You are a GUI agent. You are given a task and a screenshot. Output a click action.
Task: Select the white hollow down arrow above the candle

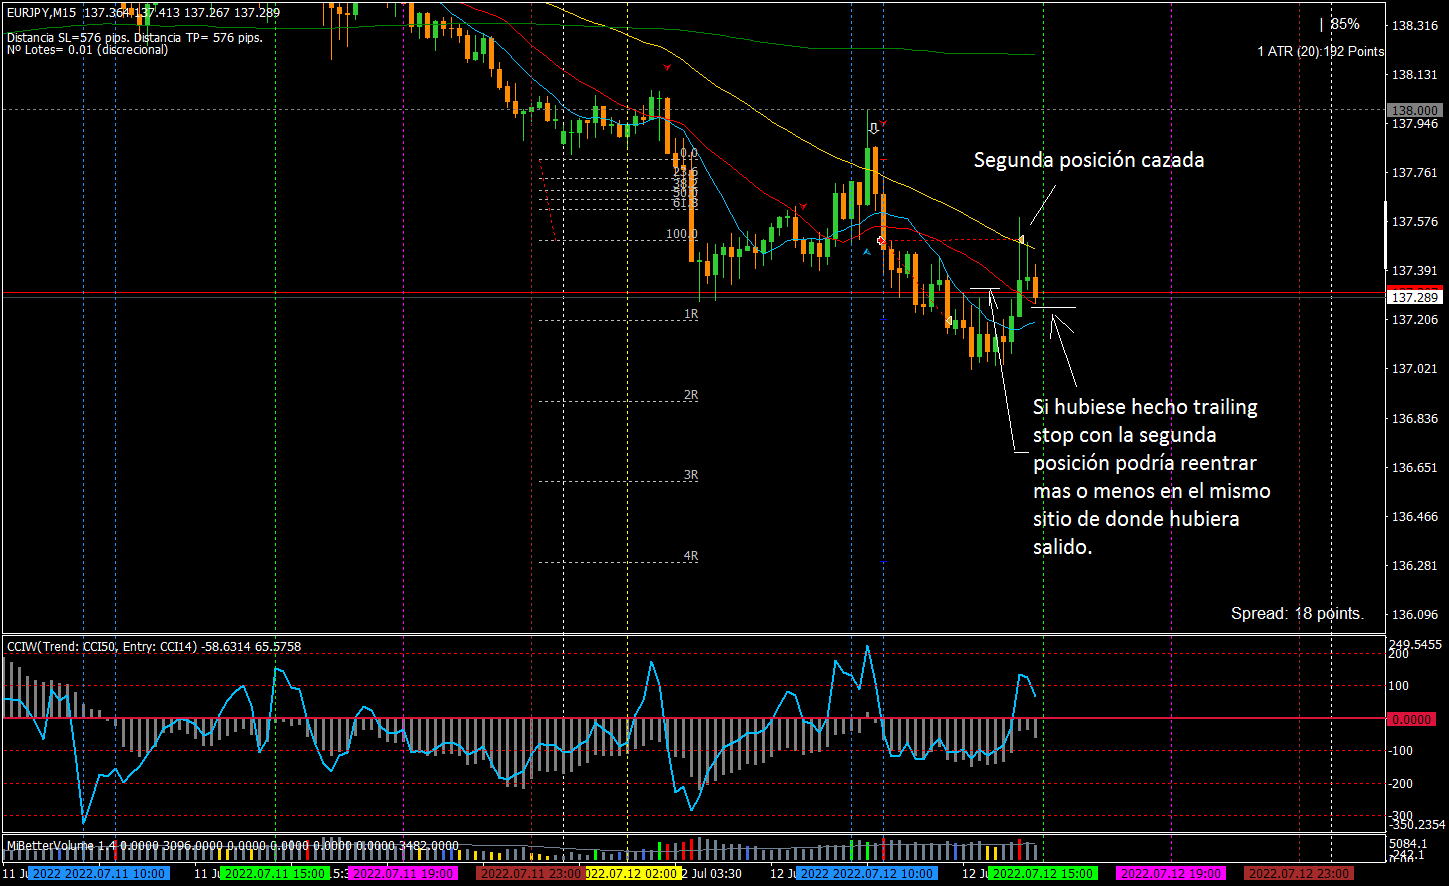pyautogui.click(x=874, y=128)
